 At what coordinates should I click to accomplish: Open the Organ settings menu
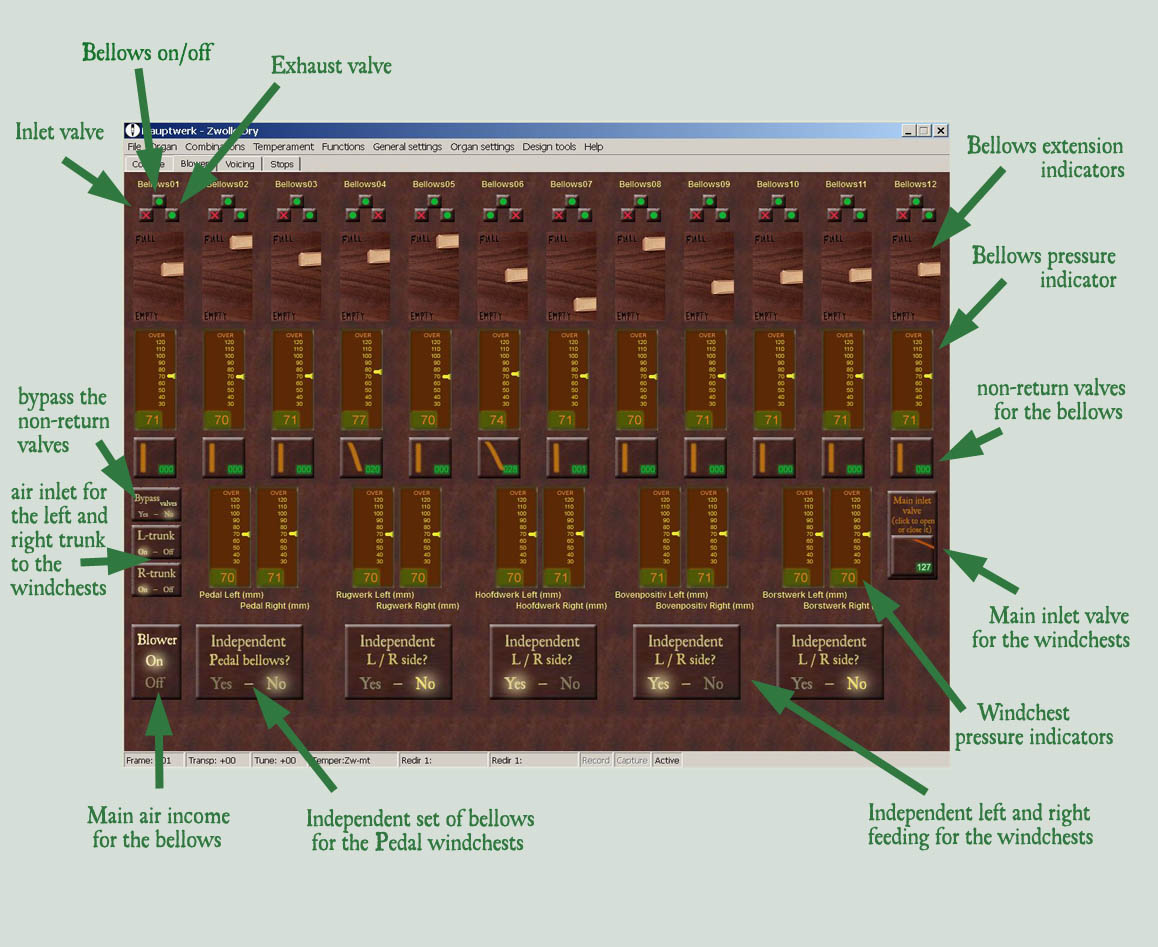[x=482, y=147]
